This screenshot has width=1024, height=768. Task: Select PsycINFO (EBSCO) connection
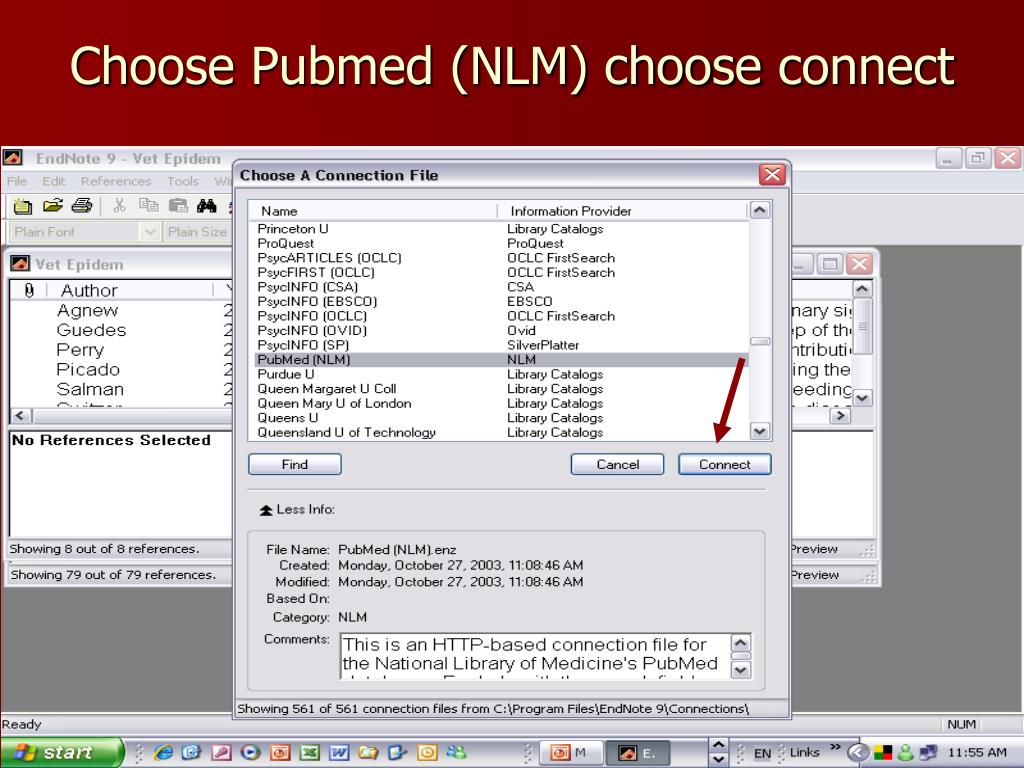[x=501, y=302]
